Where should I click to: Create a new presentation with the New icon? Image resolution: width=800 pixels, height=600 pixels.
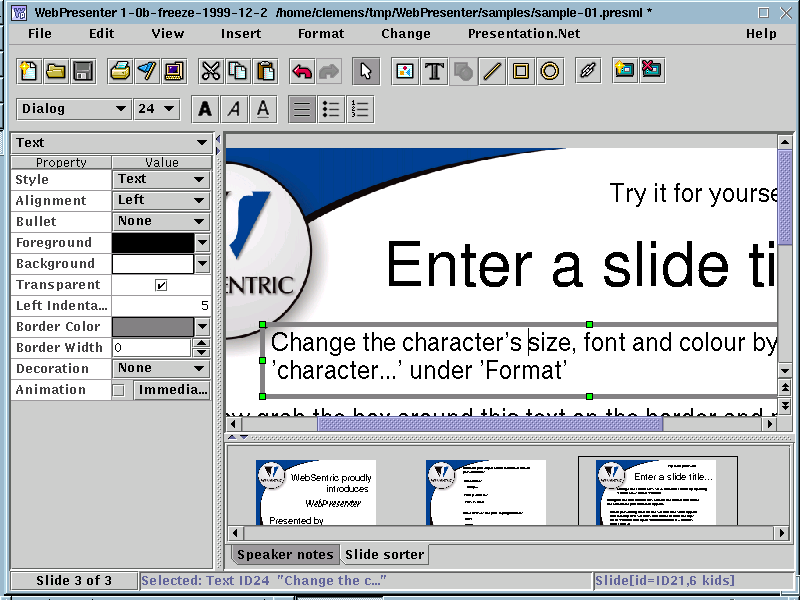(28, 71)
